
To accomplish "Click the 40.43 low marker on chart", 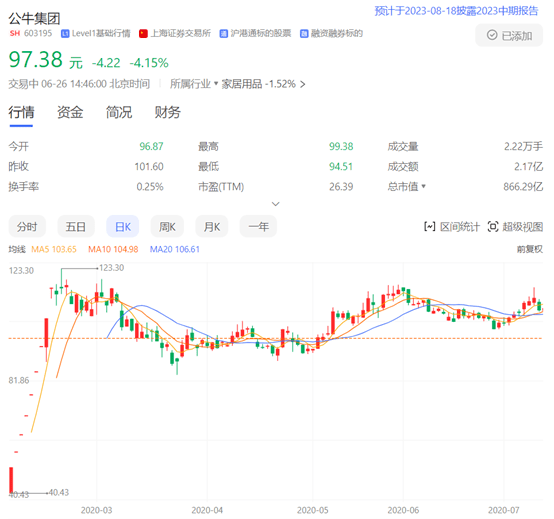I will click(x=59, y=492).
